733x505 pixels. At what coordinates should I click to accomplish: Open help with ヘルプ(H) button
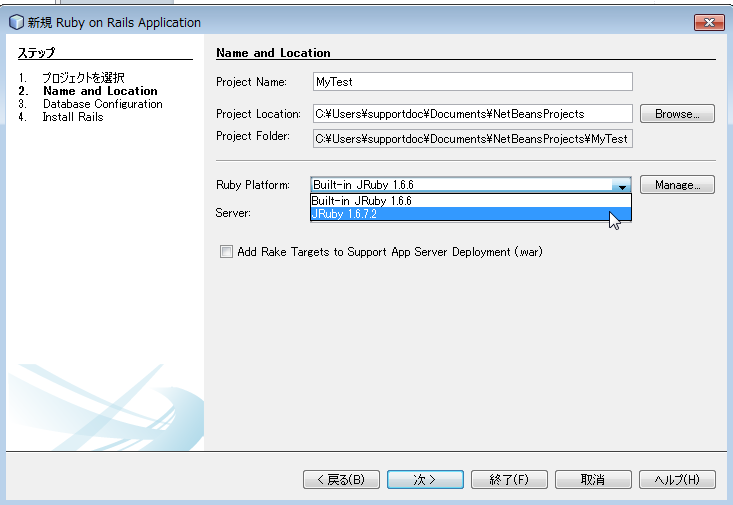point(677,479)
